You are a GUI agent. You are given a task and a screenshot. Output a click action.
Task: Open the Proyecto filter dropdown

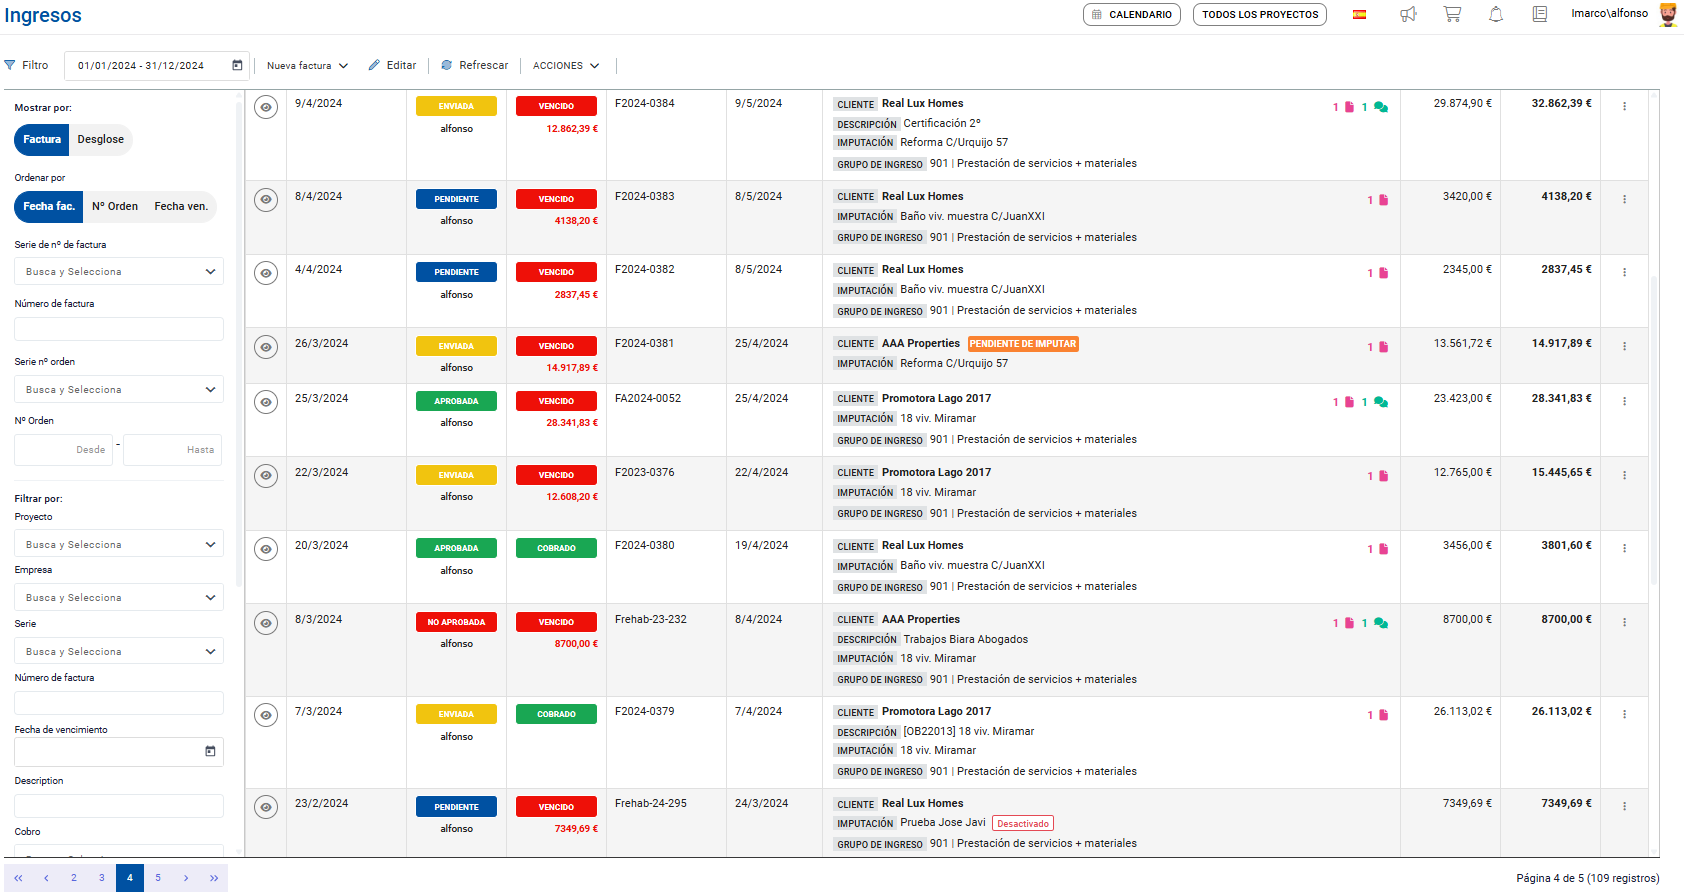pos(119,545)
